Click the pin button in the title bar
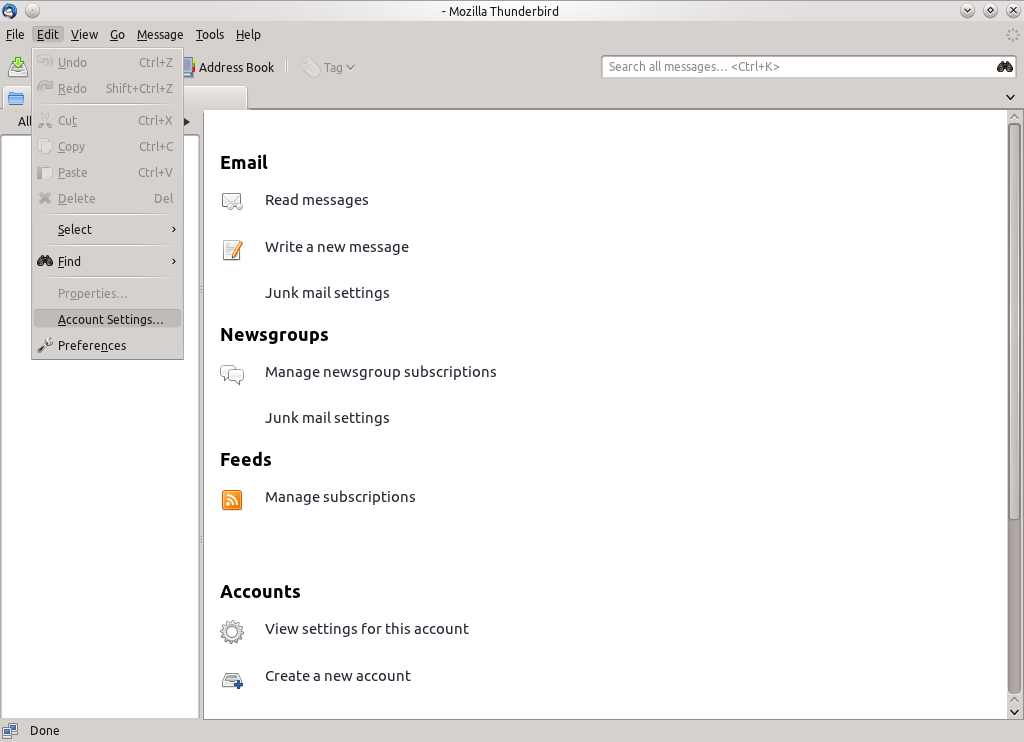The width and height of the screenshot is (1024, 742). [32, 10]
